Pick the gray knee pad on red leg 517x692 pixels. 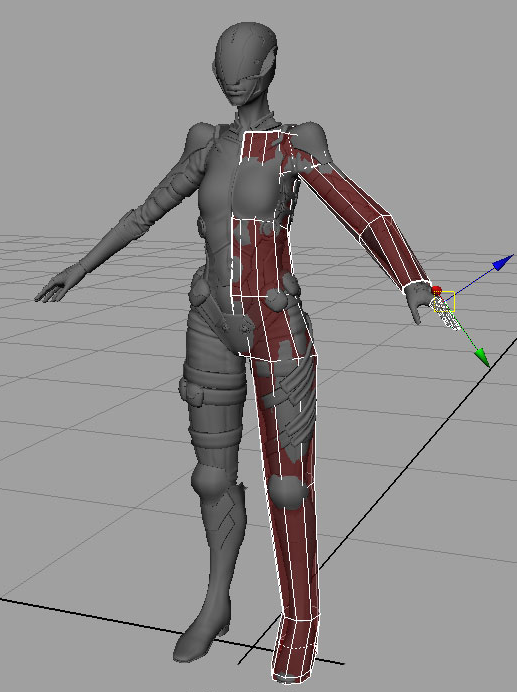coord(288,491)
